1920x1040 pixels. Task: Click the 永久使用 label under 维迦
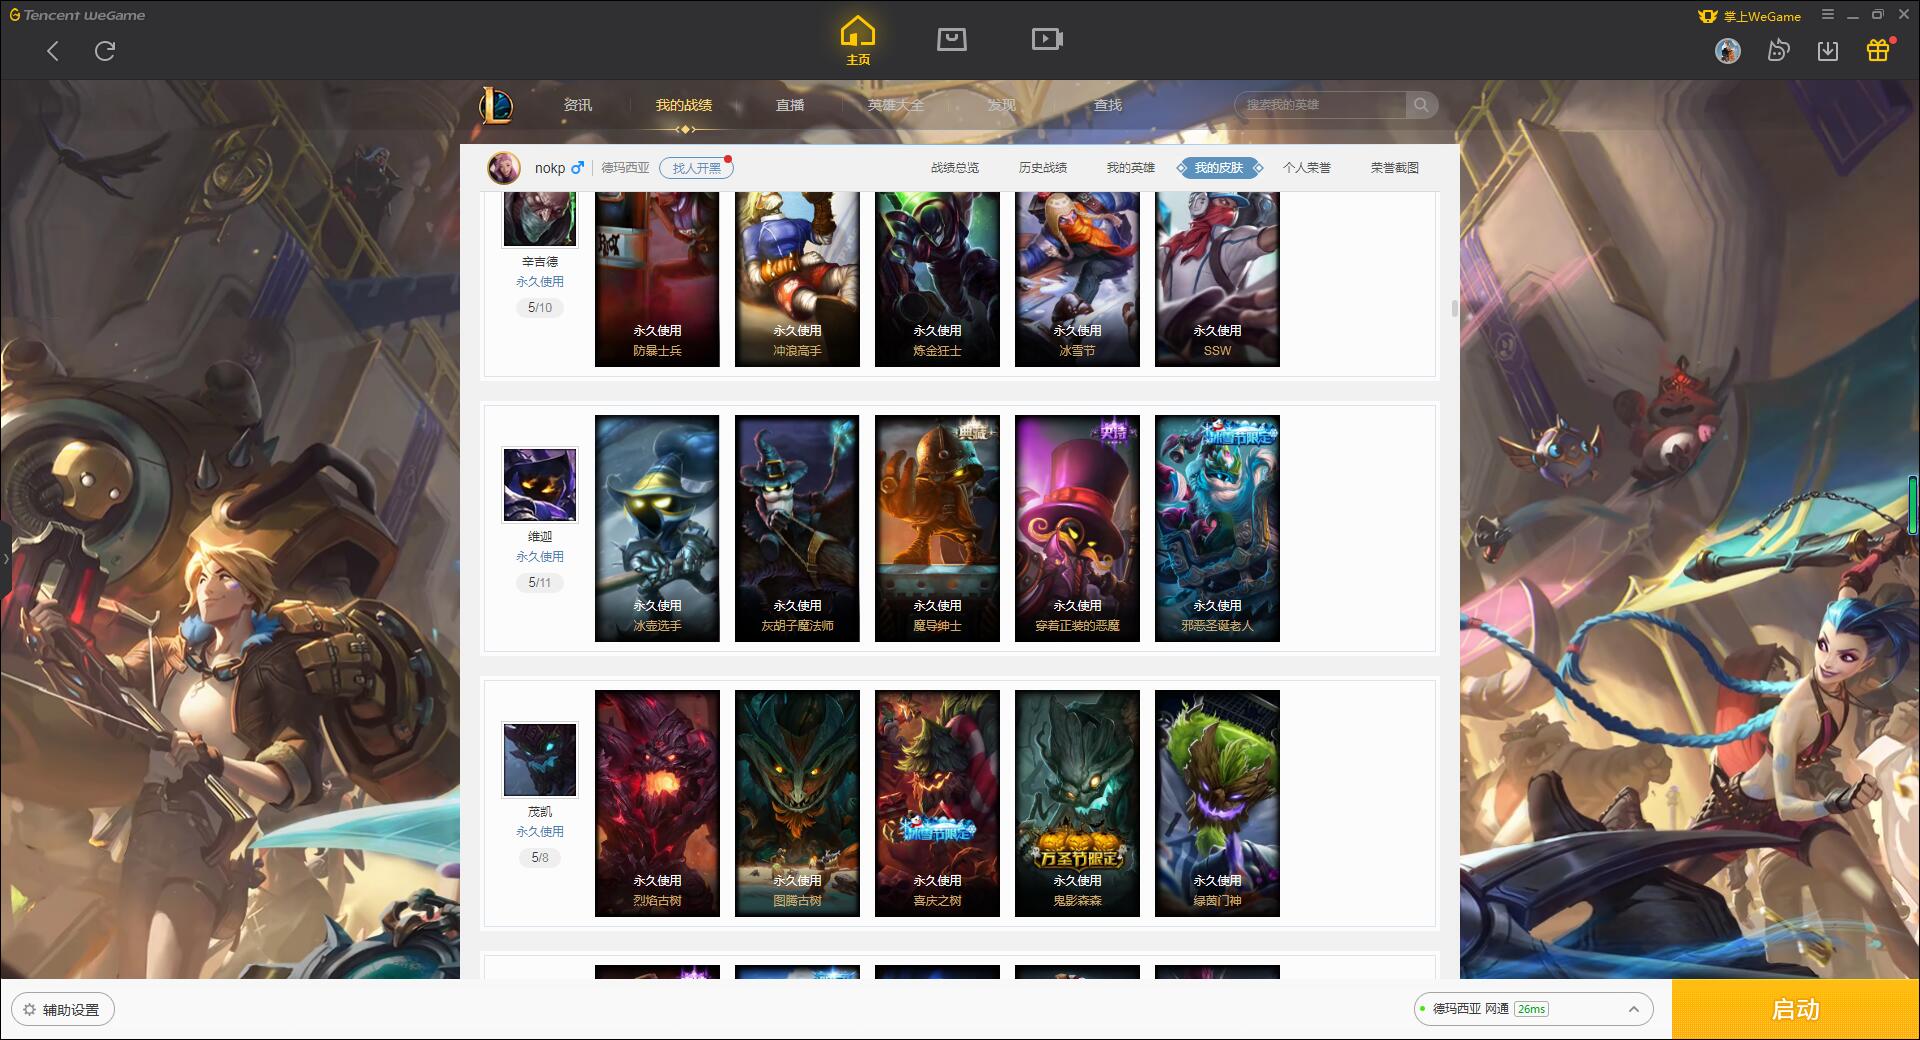(540, 556)
